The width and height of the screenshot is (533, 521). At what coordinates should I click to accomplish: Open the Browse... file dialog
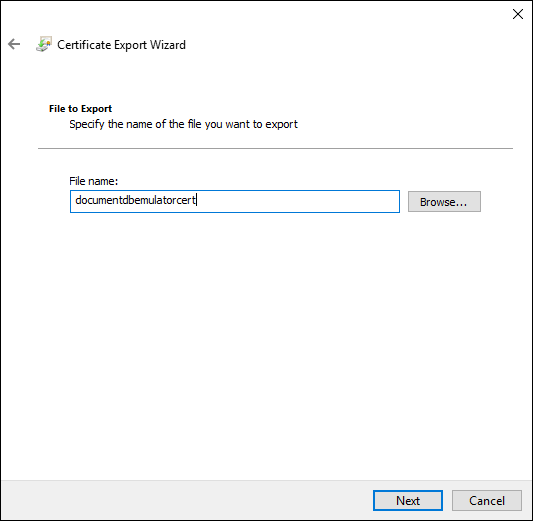[444, 202]
